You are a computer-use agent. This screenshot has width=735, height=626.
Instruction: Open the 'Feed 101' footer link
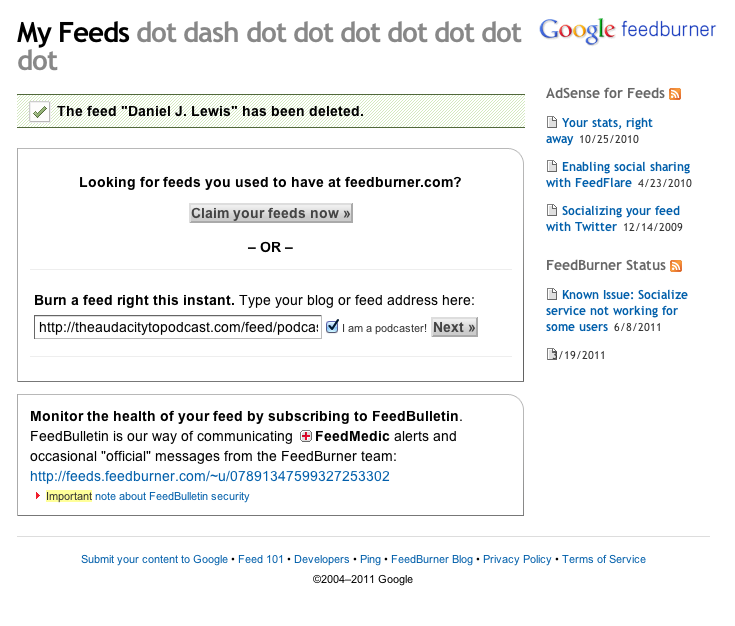click(x=261, y=560)
